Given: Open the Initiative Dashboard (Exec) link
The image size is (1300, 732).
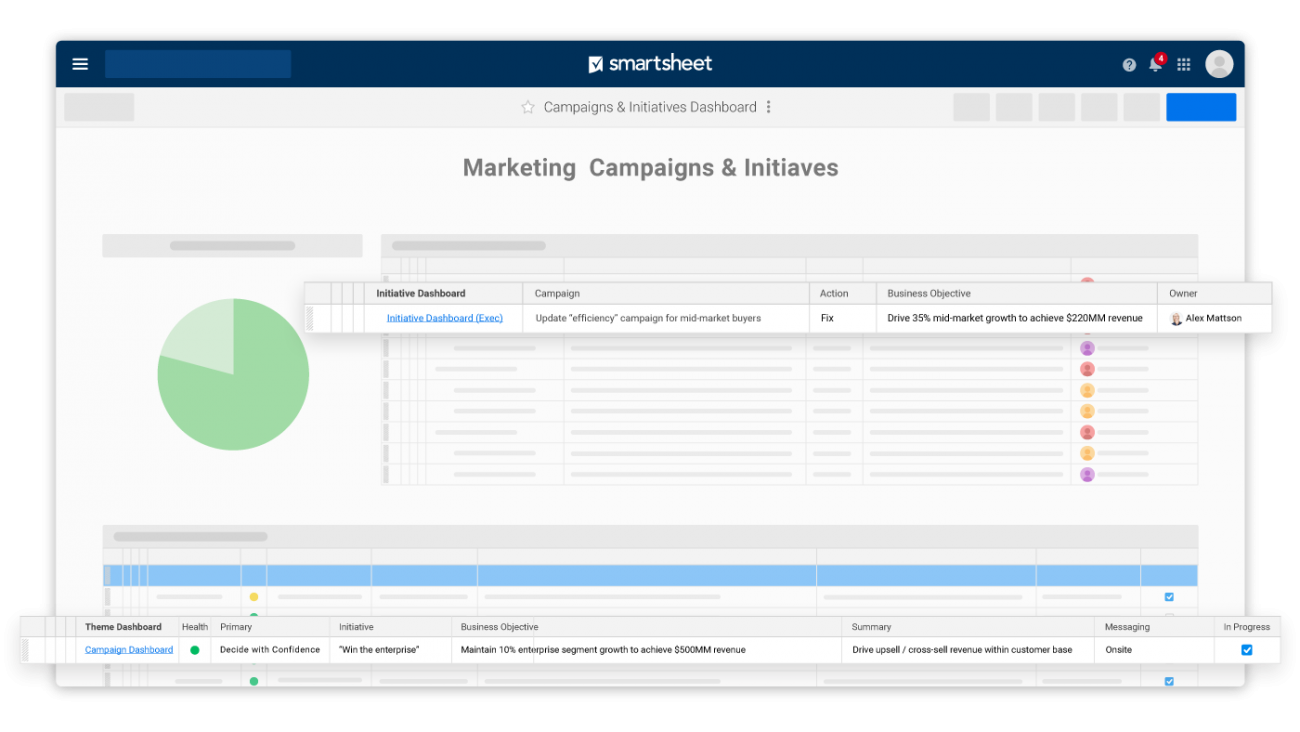Looking at the screenshot, I should click(443, 317).
